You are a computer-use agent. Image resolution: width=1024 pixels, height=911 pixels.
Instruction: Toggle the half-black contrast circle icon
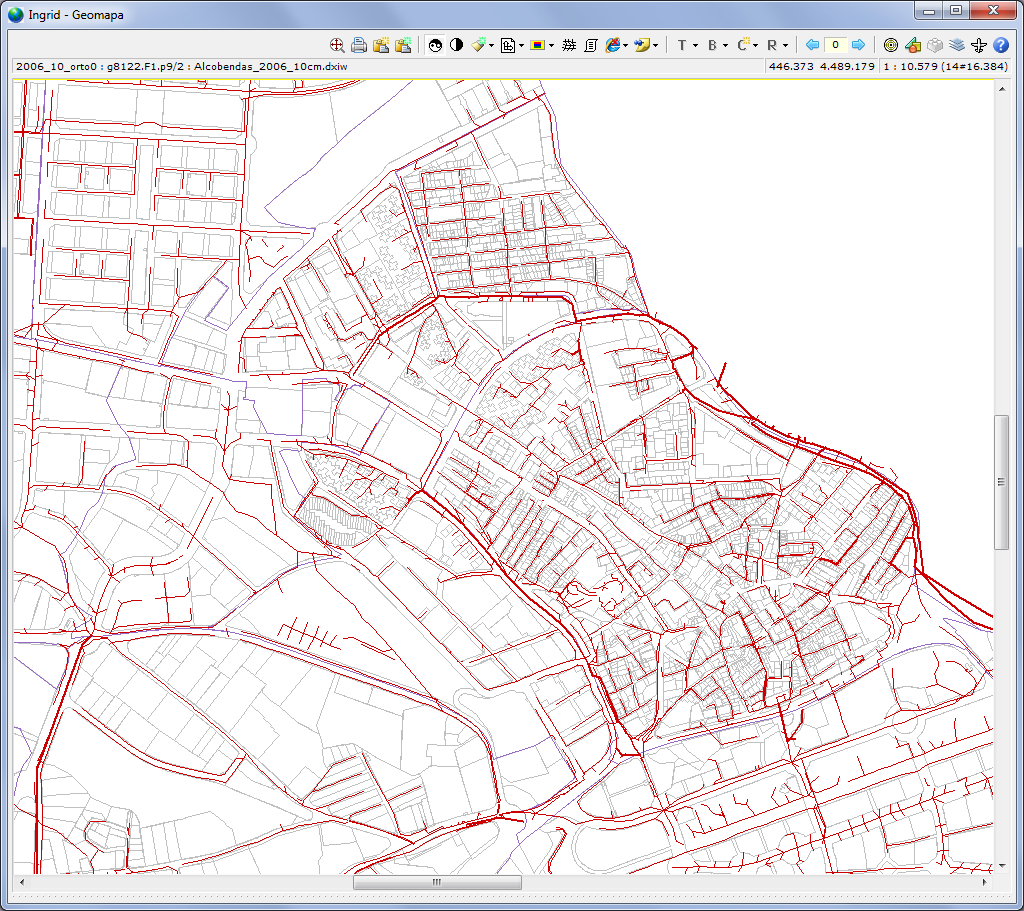[456, 45]
